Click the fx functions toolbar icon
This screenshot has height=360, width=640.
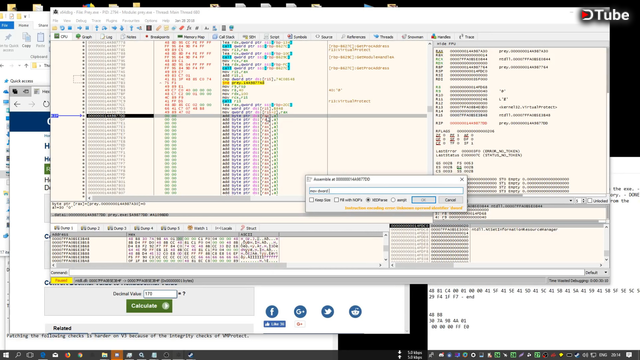pyautogui.click(x=189, y=28)
